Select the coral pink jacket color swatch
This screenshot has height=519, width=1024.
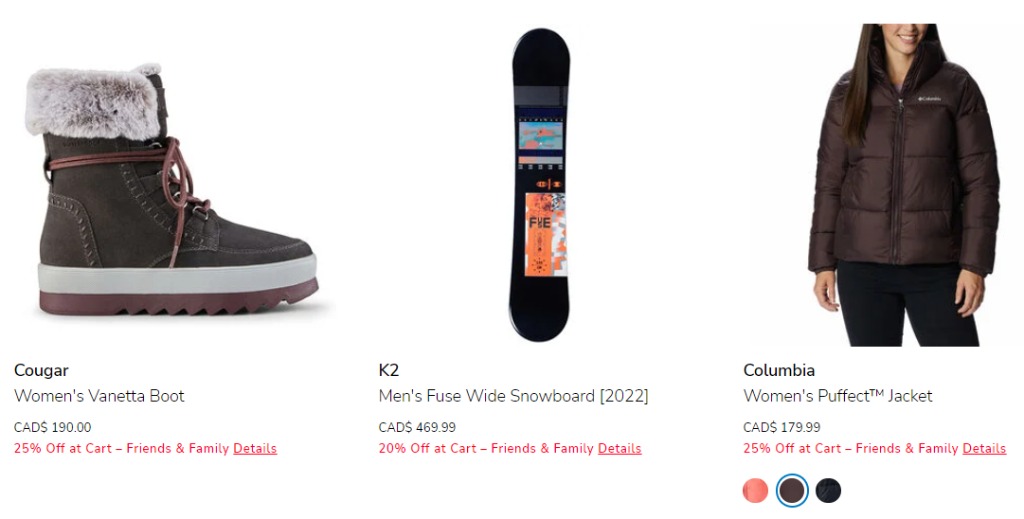tap(756, 490)
